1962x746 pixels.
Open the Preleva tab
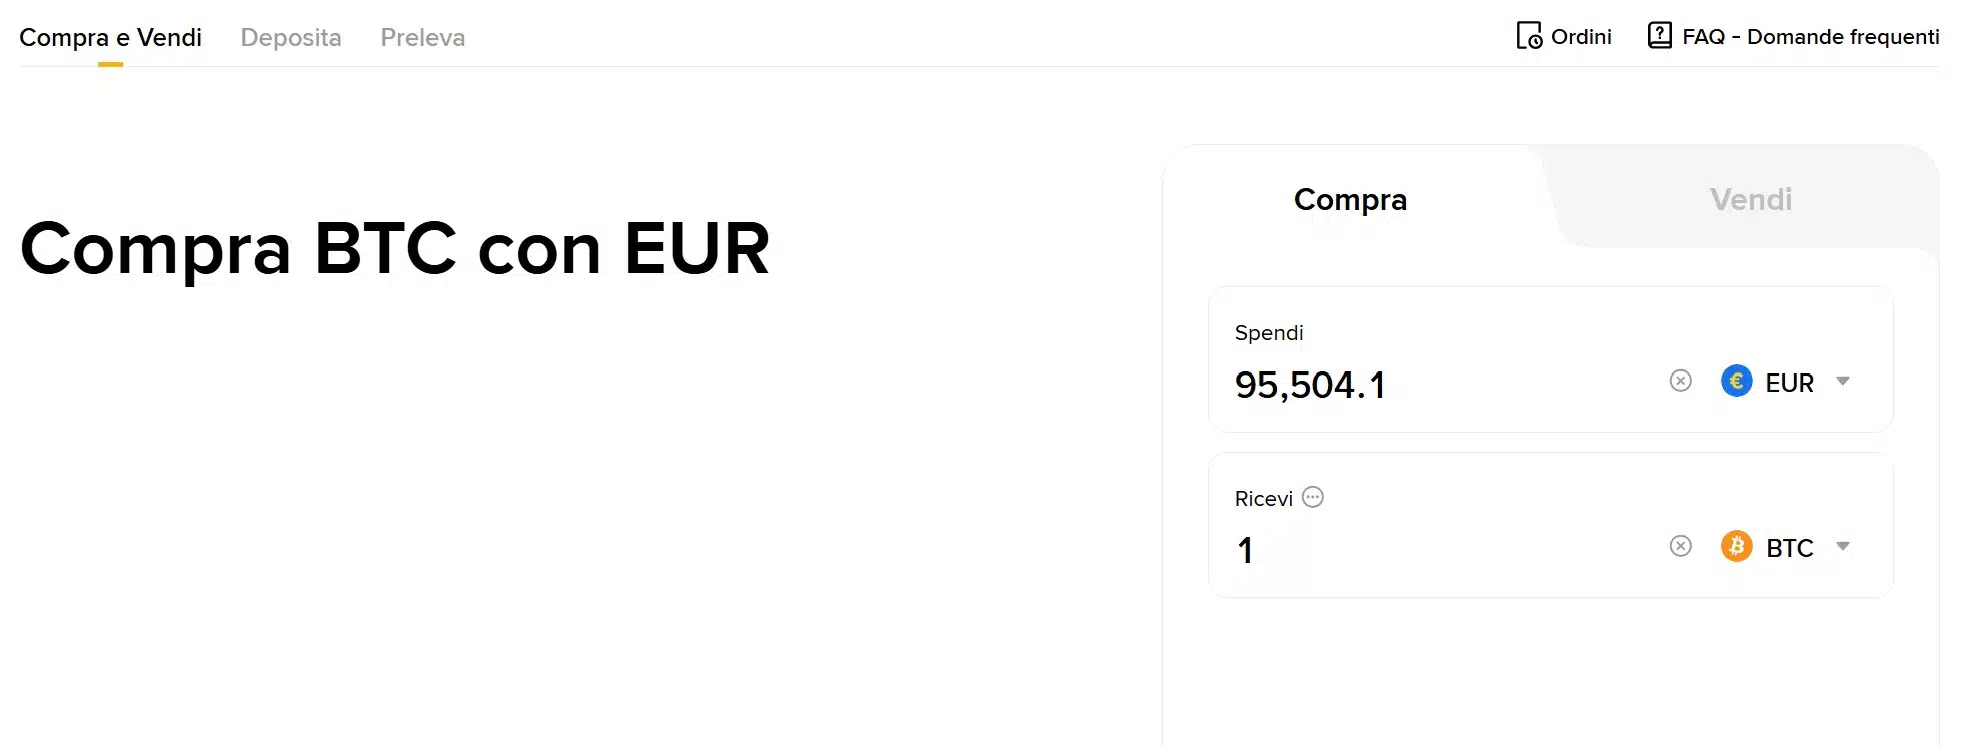(x=422, y=37)
